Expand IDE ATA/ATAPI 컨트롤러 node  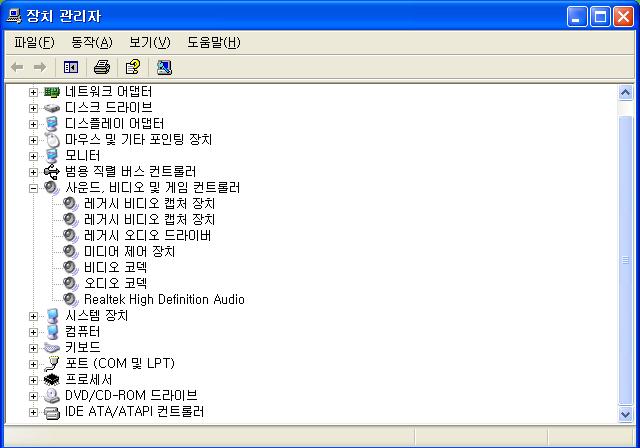33,412
